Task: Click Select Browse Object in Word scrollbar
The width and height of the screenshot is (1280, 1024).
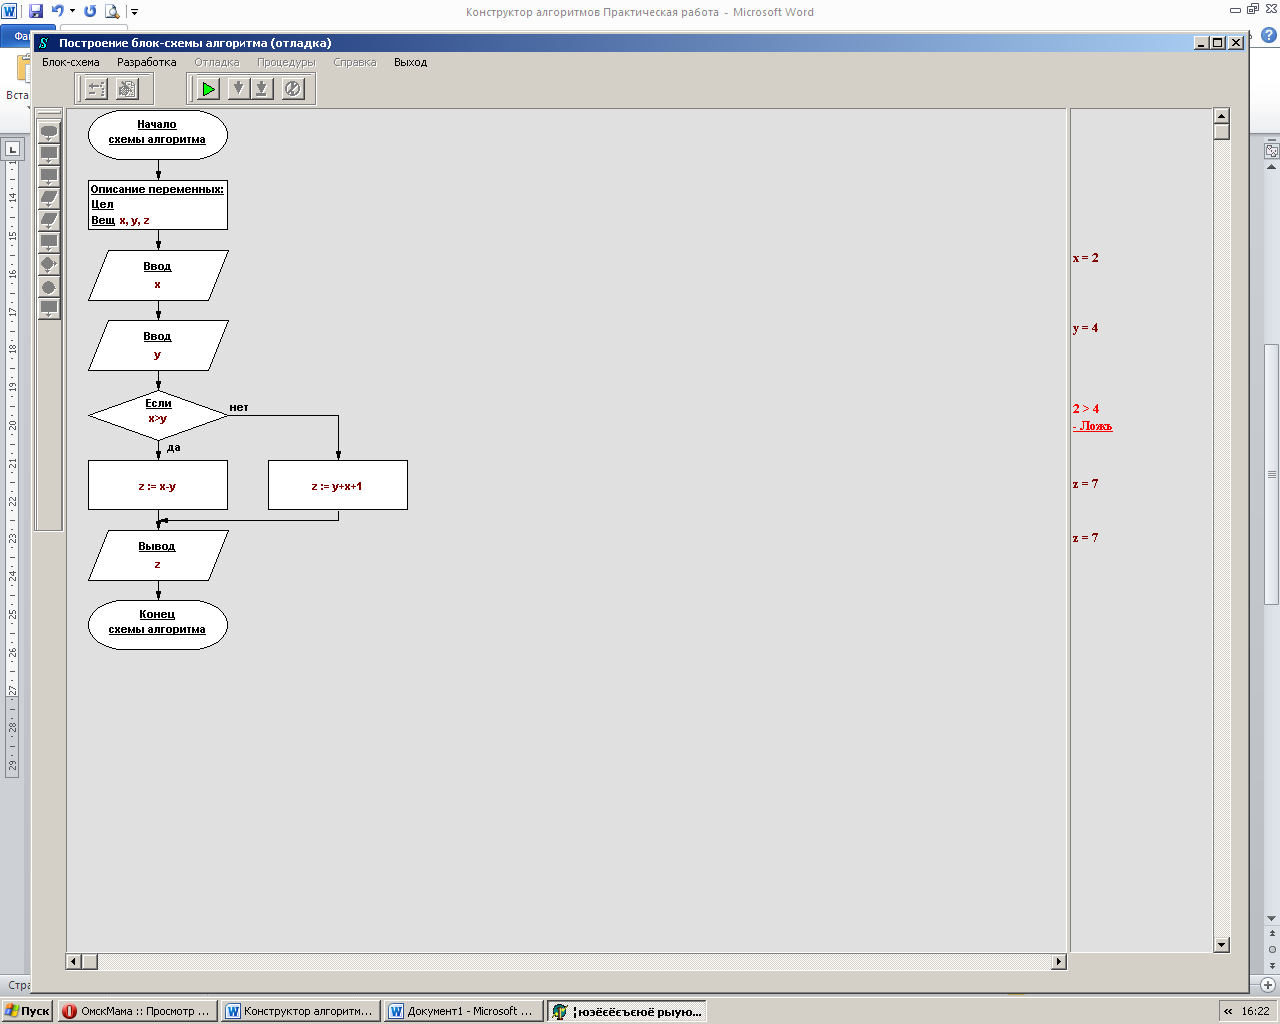Action: 1272,949
